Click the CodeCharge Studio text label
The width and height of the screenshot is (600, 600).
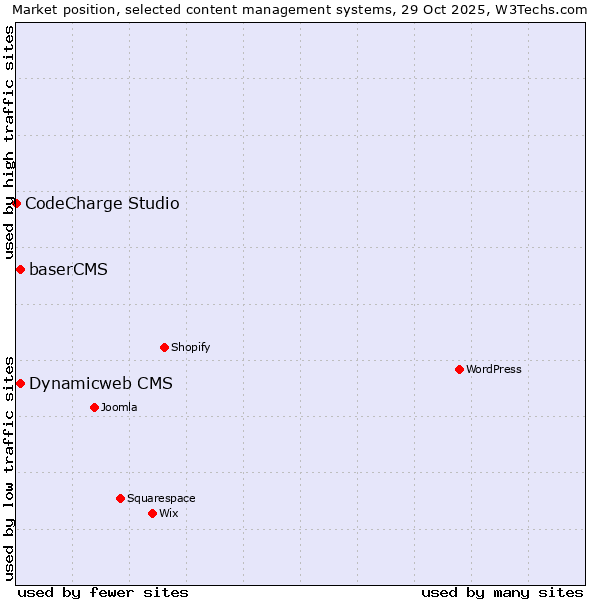click(x=102, y=204)
